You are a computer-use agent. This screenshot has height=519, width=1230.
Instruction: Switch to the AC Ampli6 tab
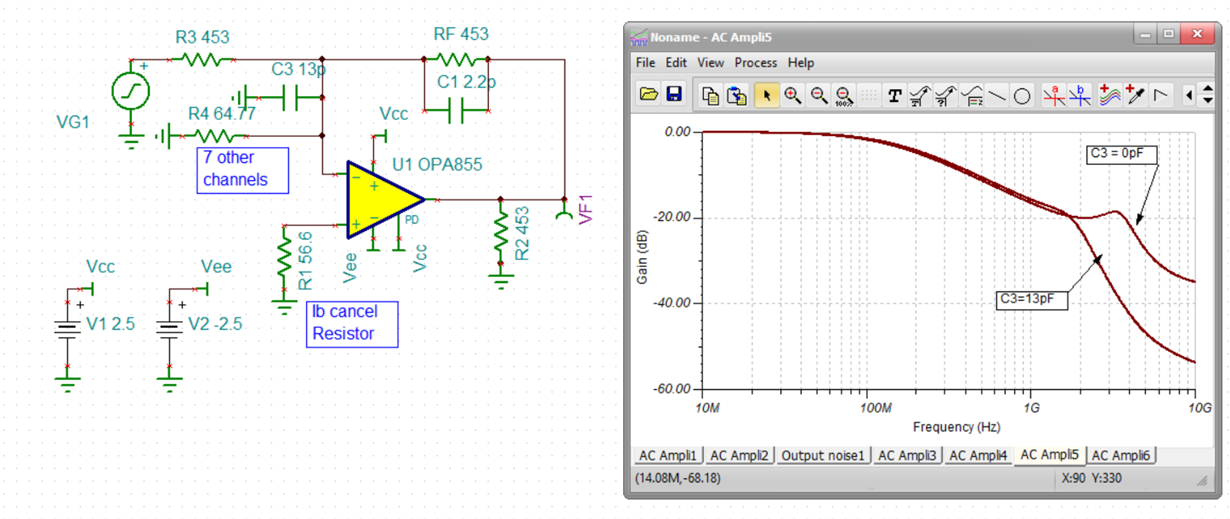pyautogui.click(x=1122, y=455)
